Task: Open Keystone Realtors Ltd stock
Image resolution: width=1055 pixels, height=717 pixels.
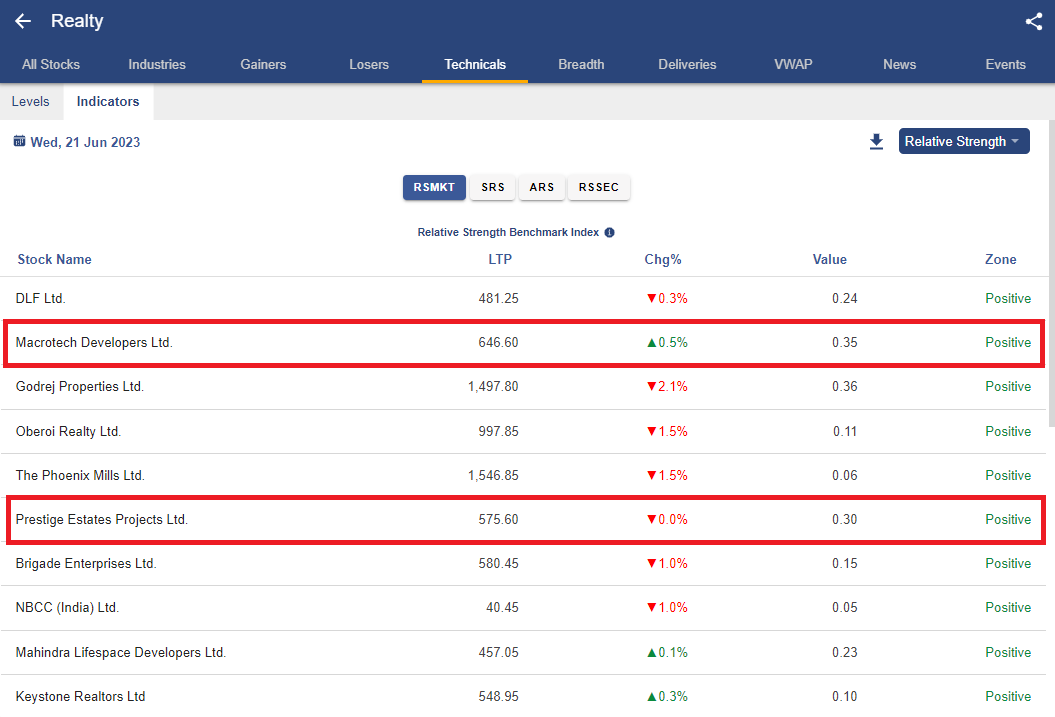Action: point(80,697)
